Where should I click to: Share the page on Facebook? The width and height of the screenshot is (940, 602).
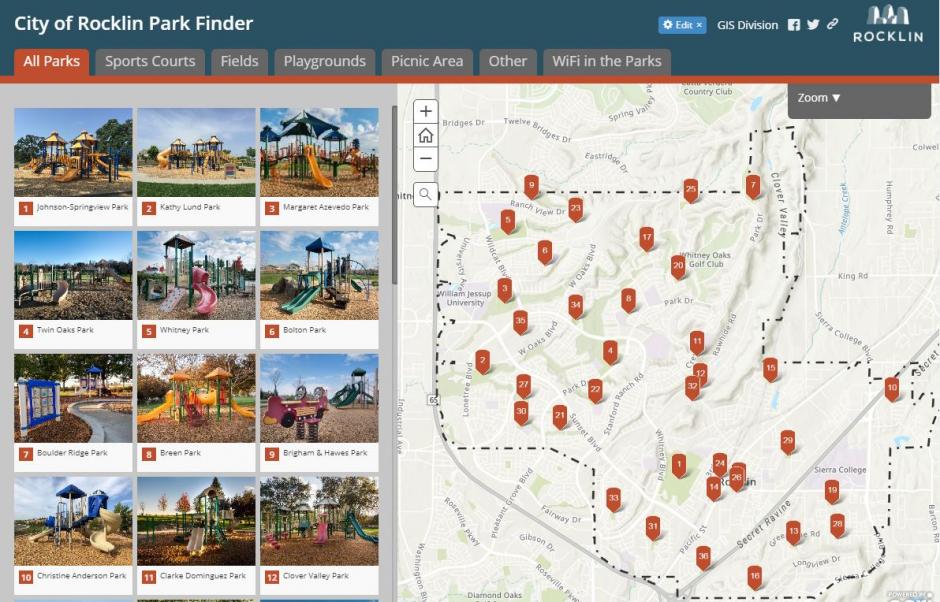[794, 25]
